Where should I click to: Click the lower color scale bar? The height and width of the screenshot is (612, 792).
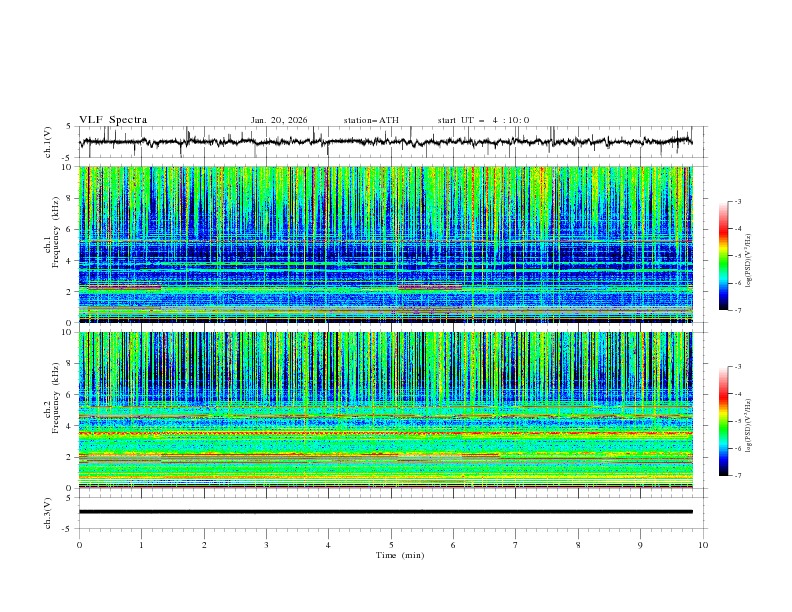723,421
